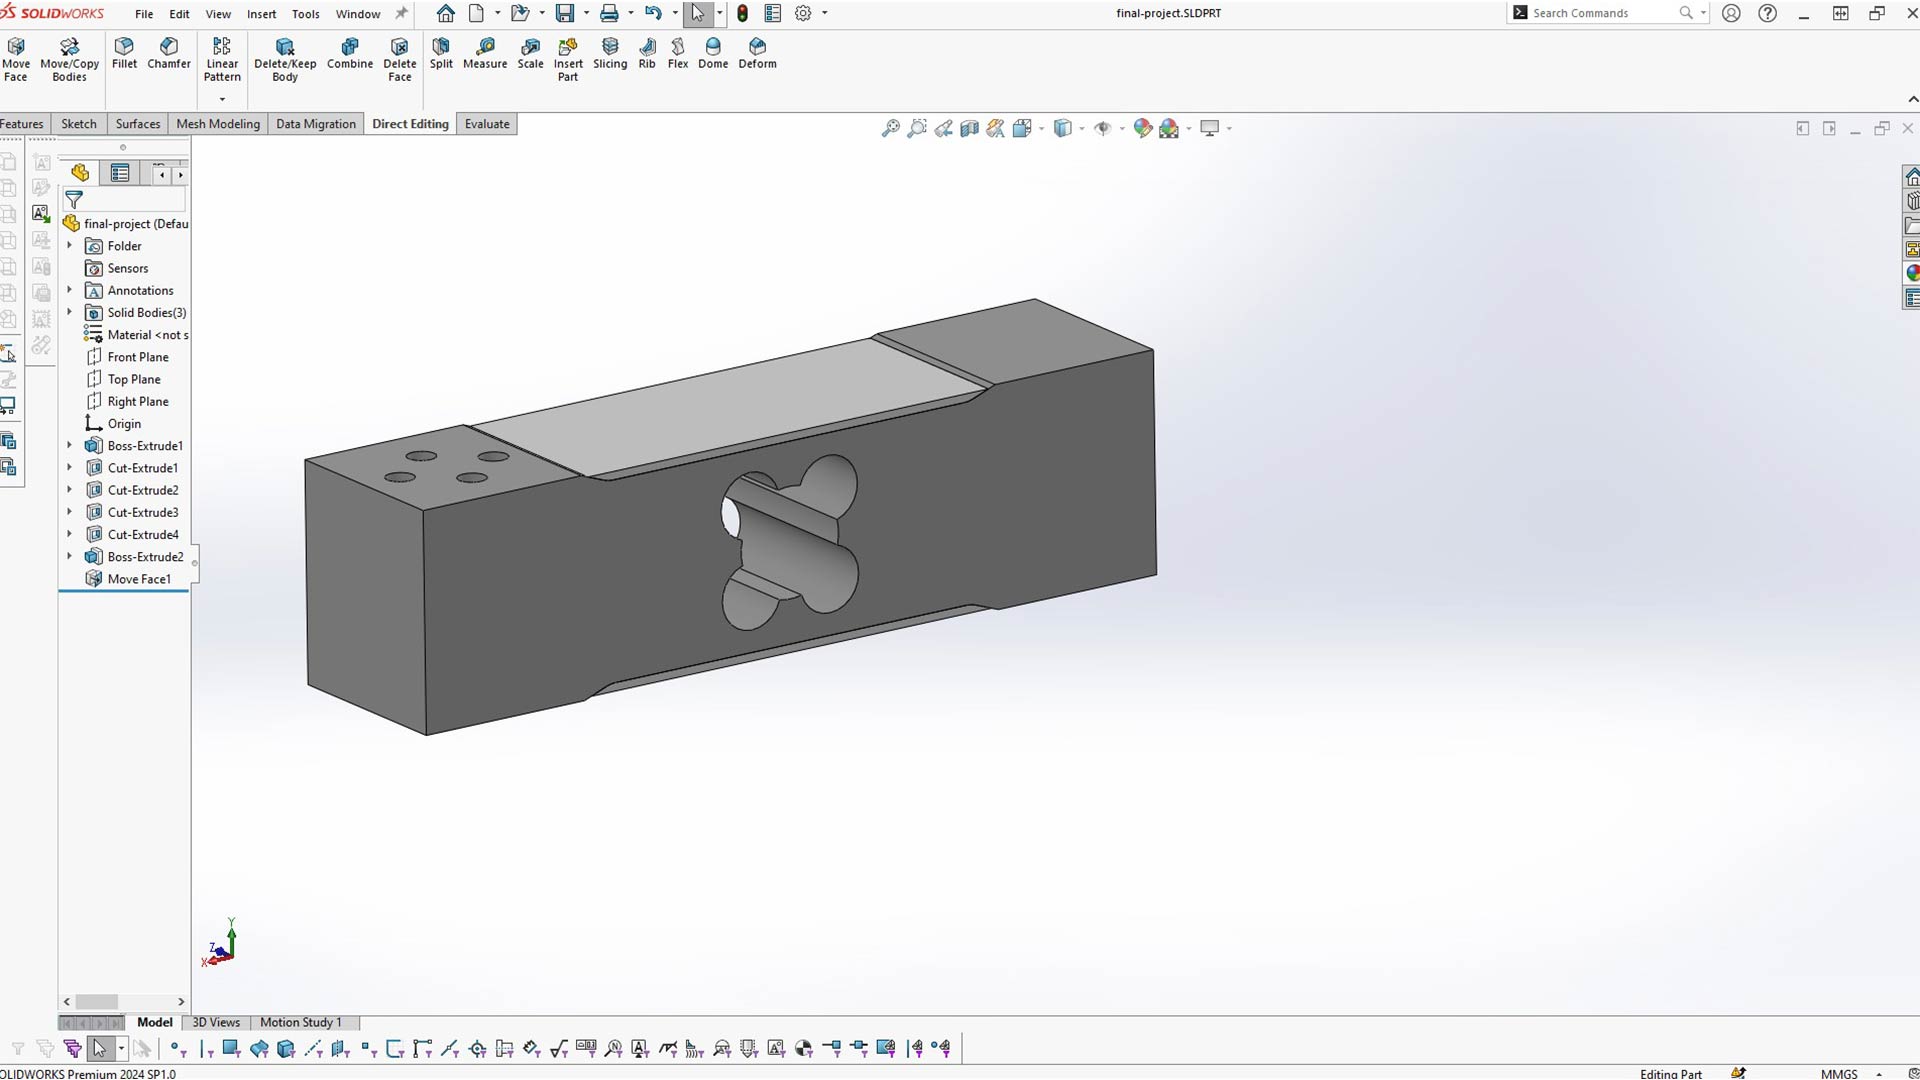Open the Measure tool
1920x1080 pixels.
pos(485,54)
